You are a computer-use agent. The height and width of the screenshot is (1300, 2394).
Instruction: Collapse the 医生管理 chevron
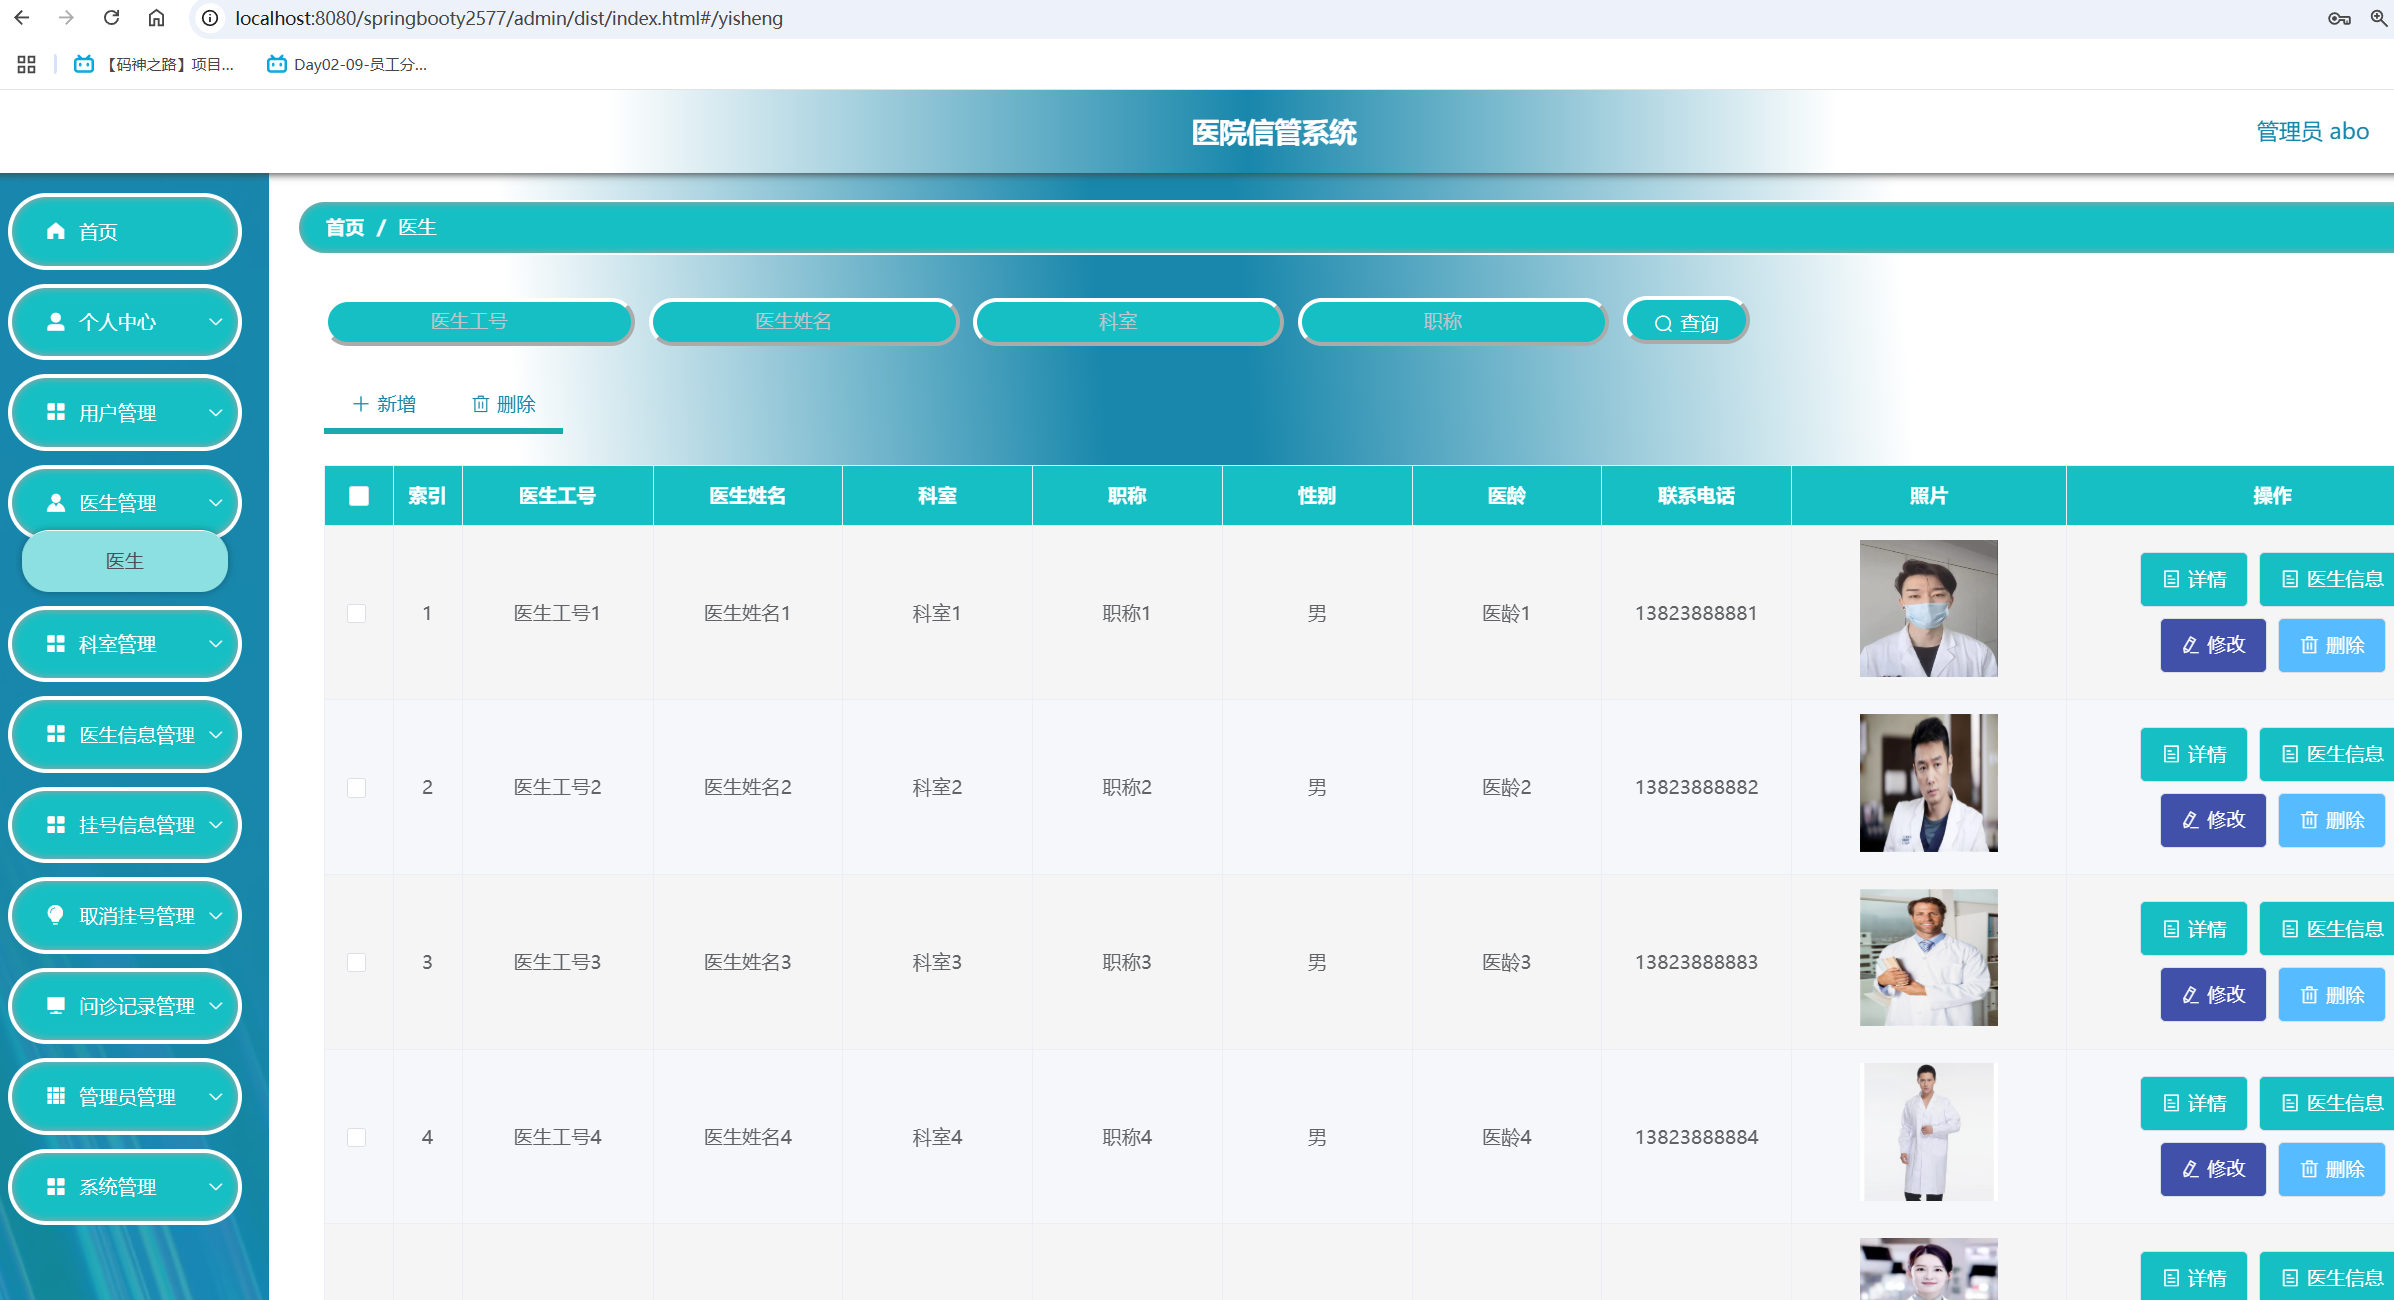pyautogui.click(x=215, y=503)
